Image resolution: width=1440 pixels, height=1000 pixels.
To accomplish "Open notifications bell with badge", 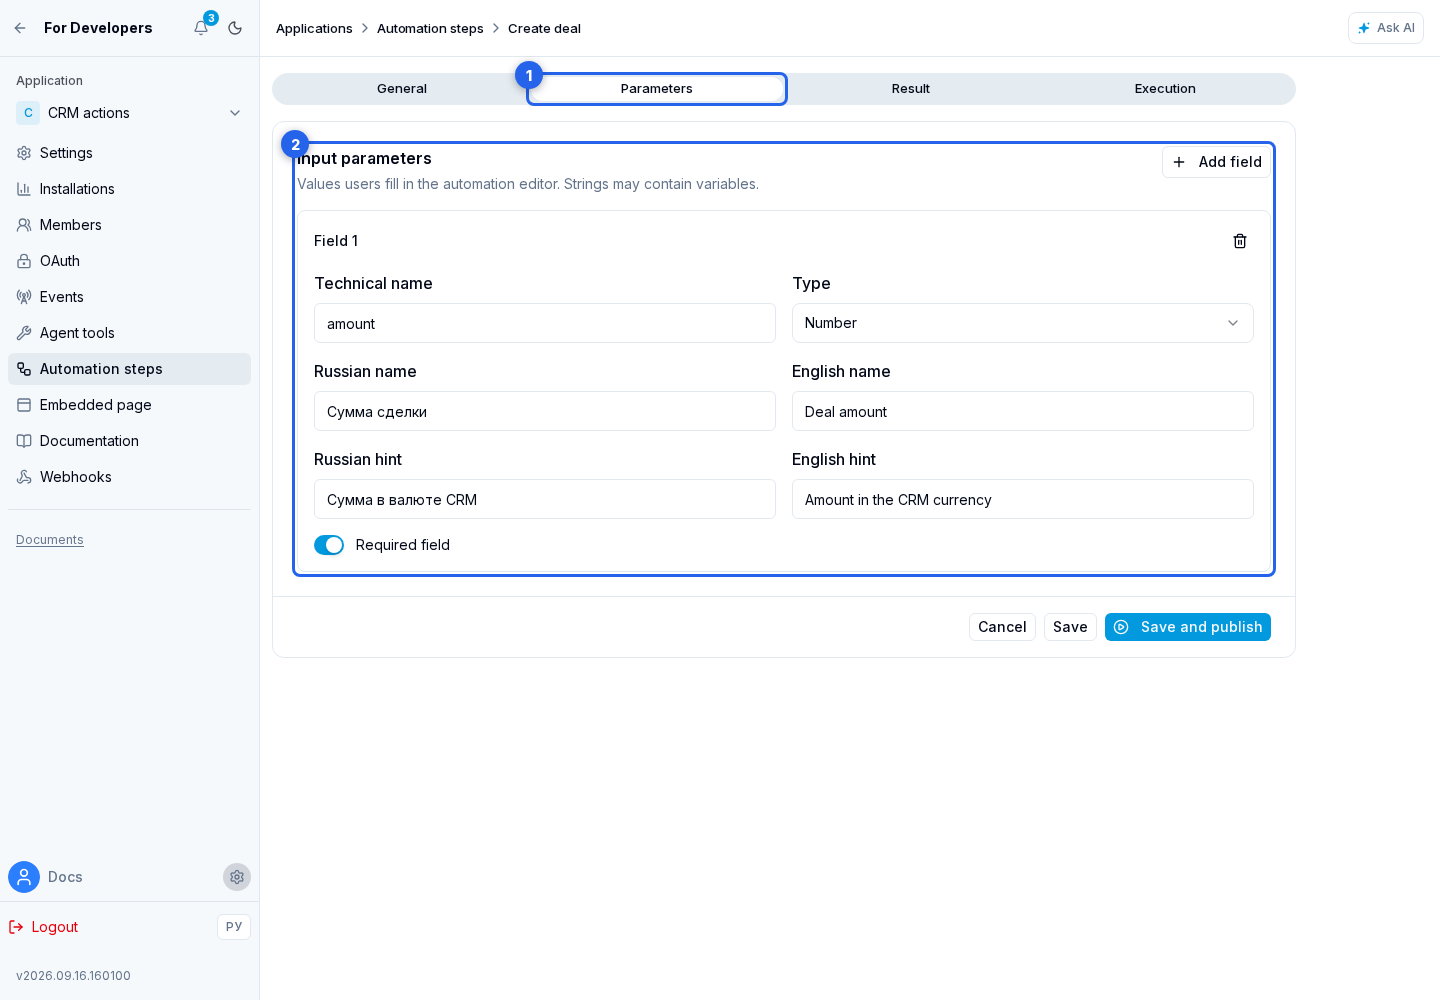I will point(201,28).
